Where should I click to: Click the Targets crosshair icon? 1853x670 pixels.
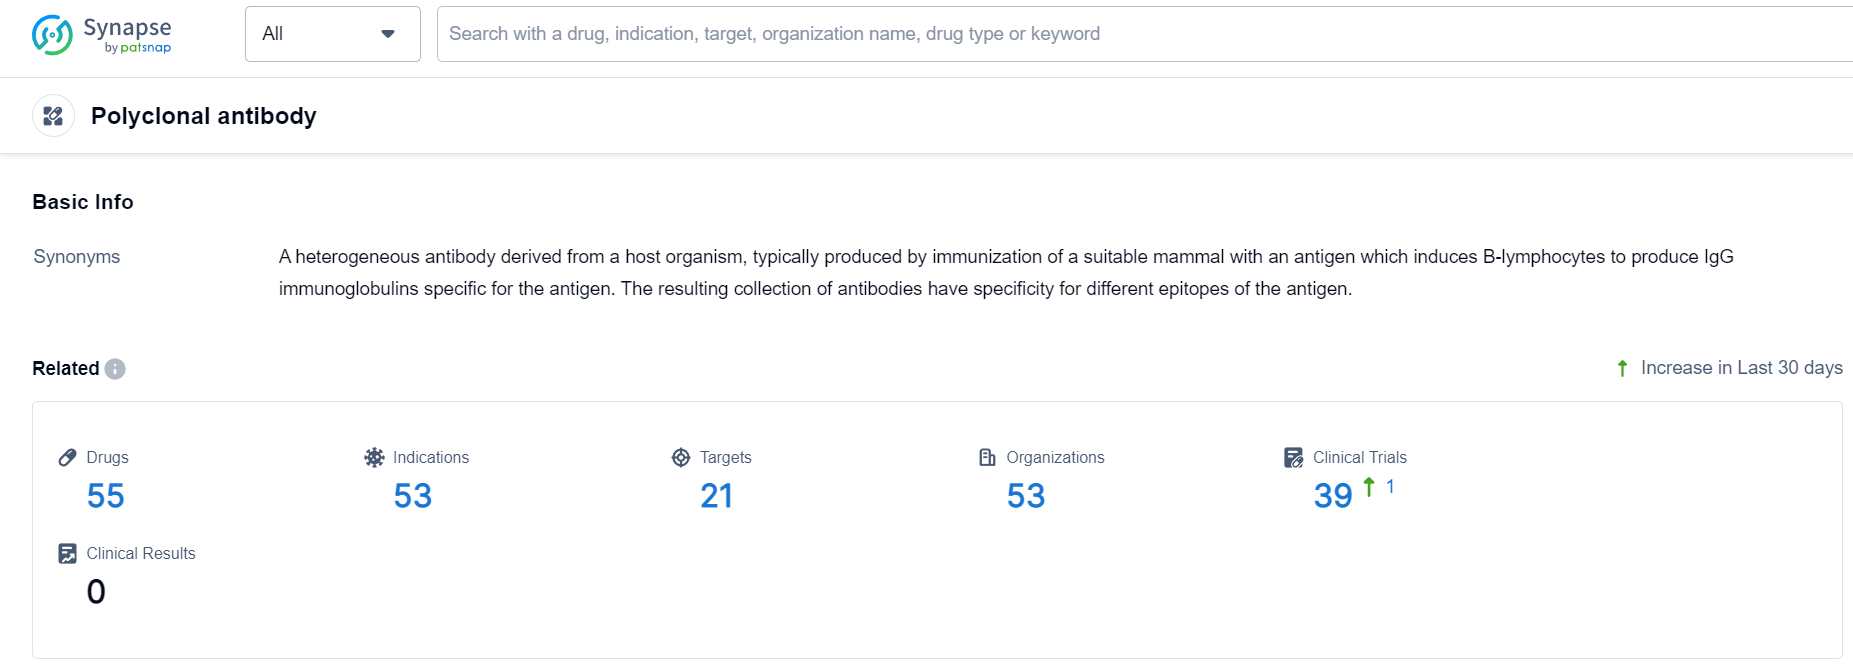(x=681, y=457)
